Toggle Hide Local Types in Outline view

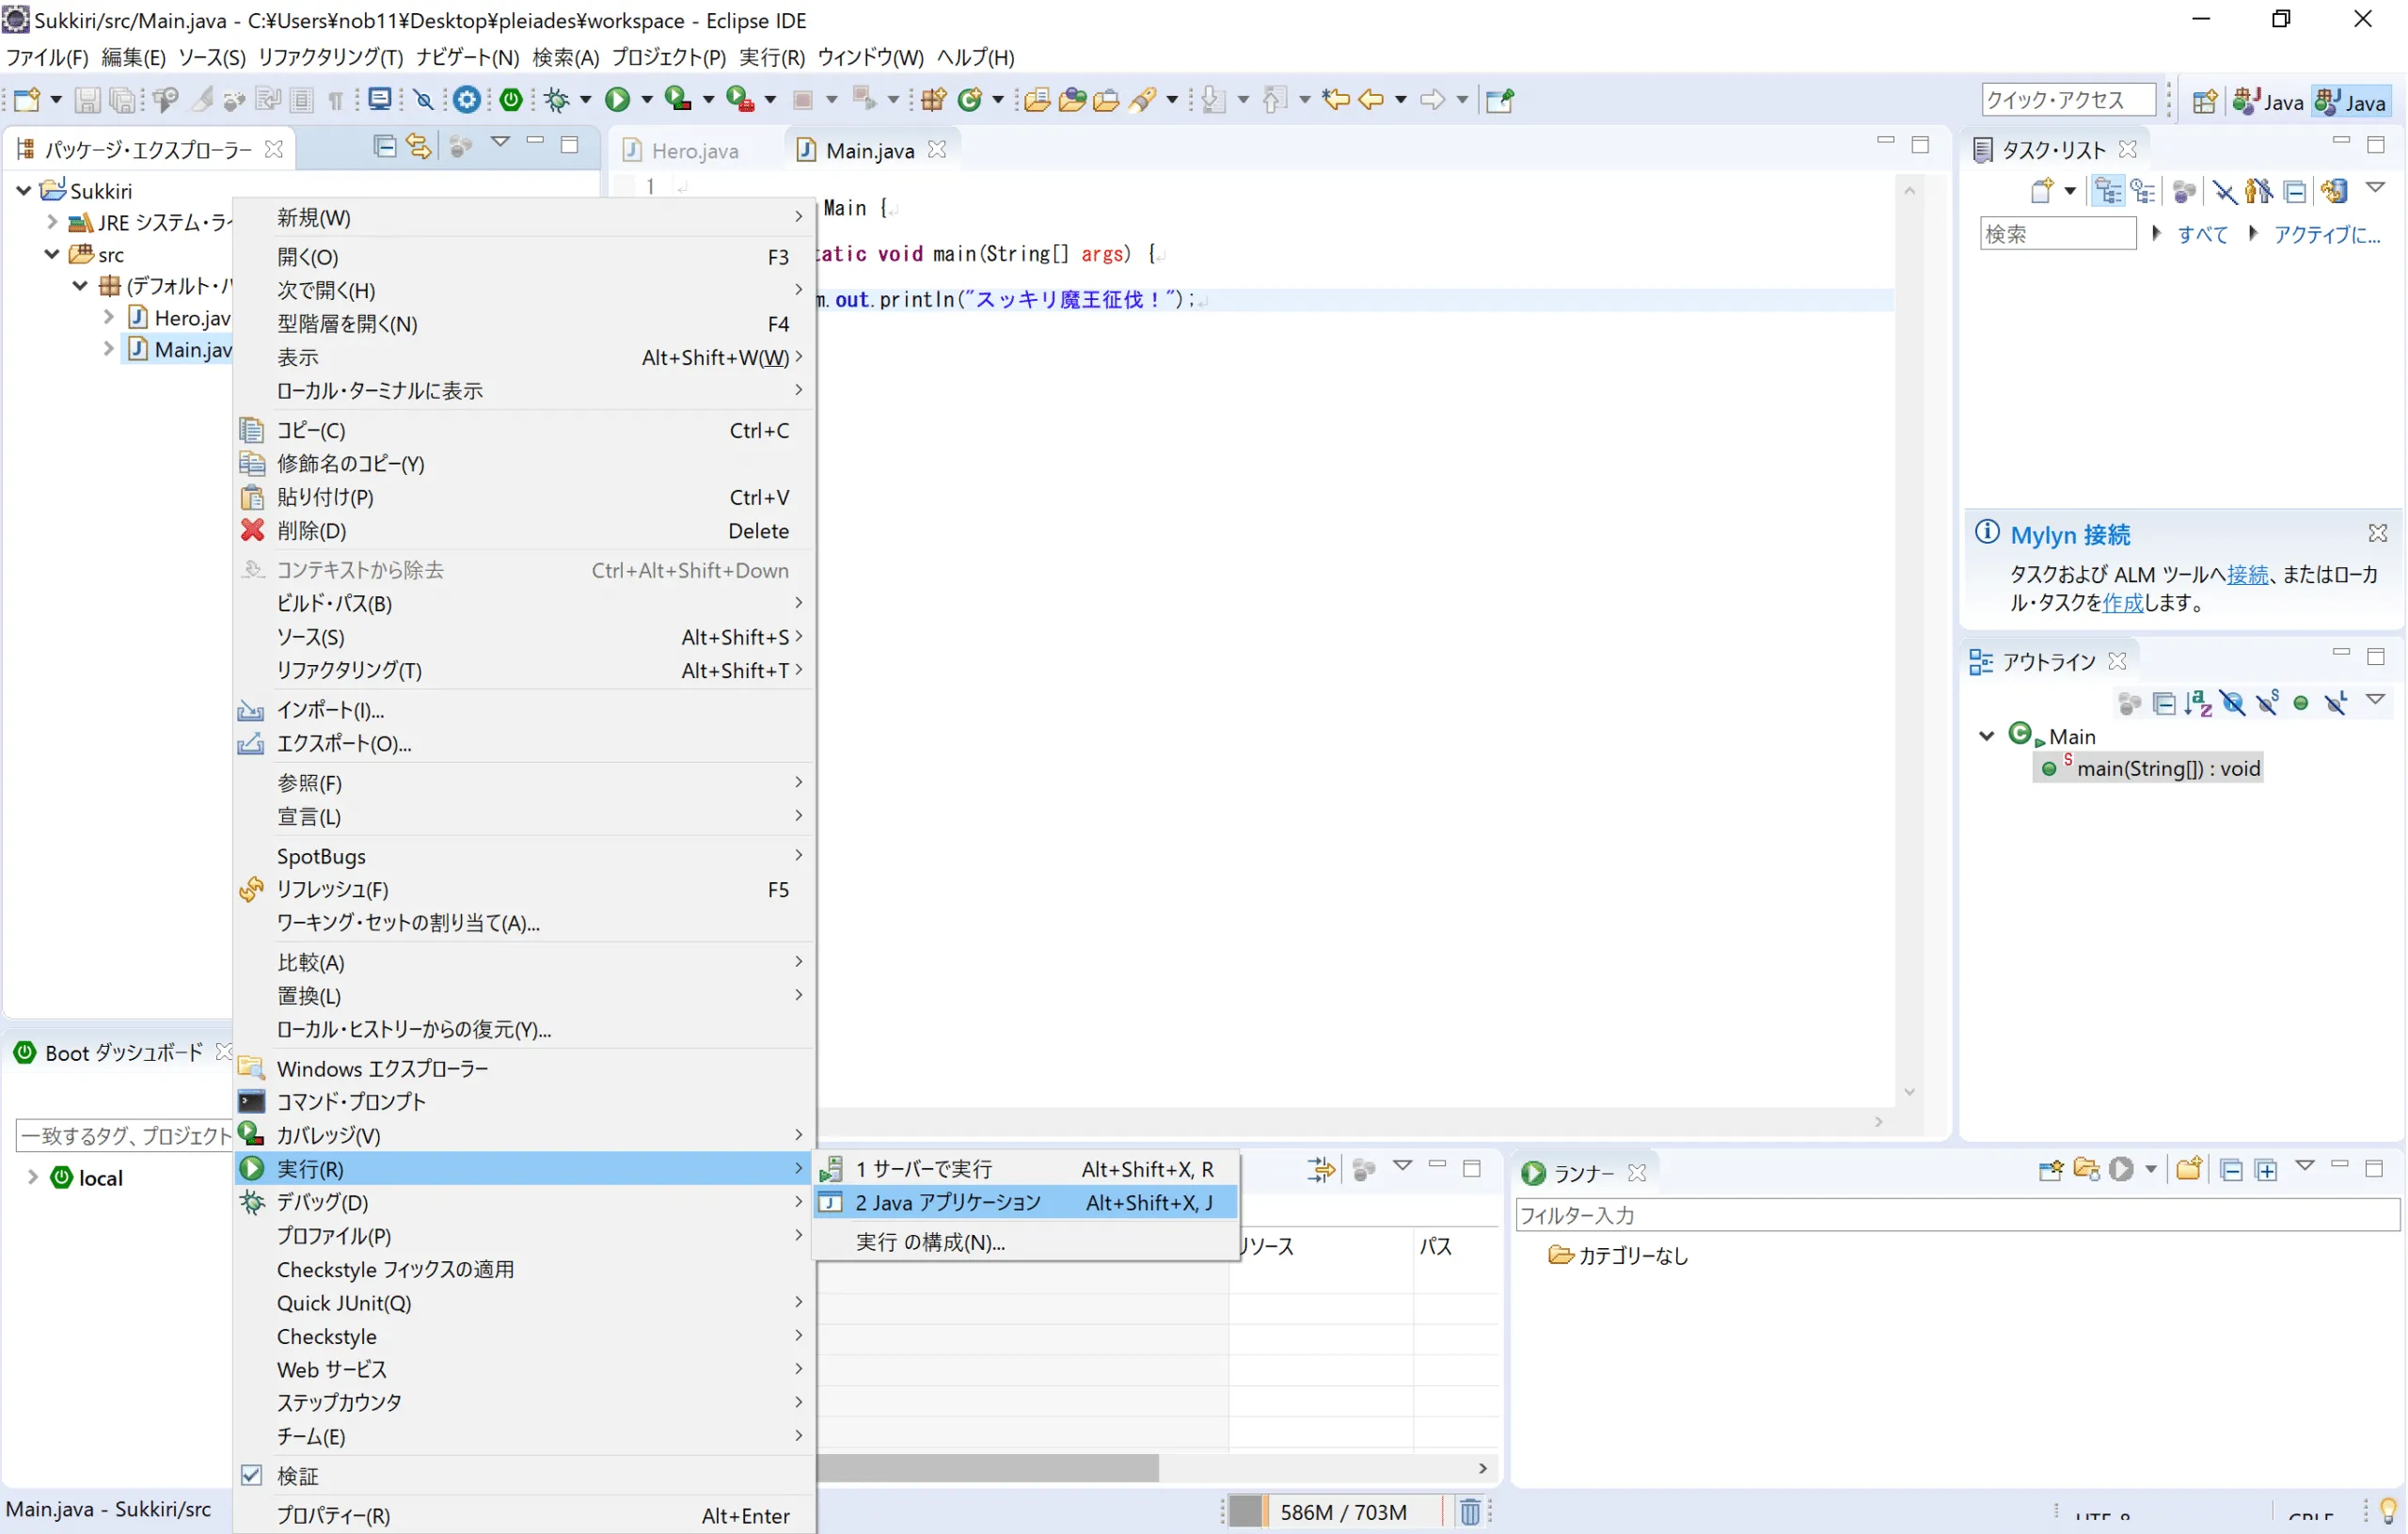pyautogui.click(x=2336, y=704)
